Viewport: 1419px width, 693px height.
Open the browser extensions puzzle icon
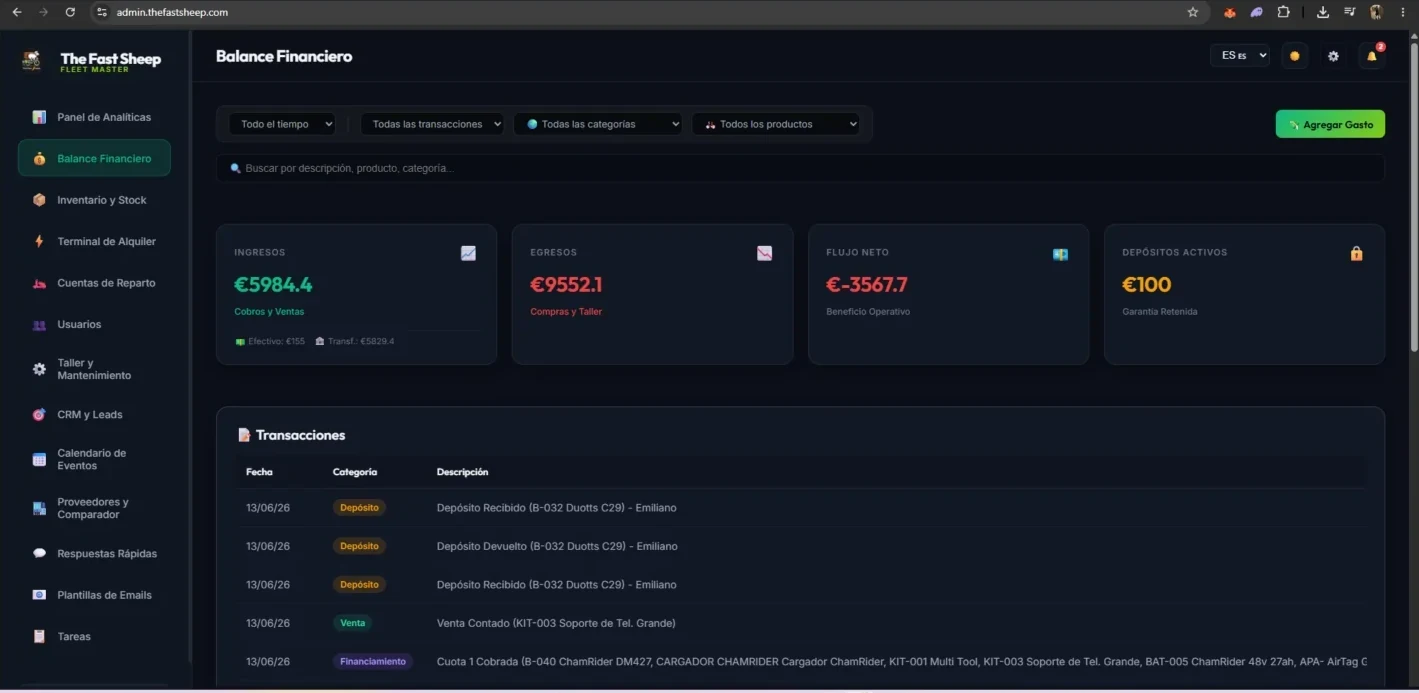point(1284,12)
